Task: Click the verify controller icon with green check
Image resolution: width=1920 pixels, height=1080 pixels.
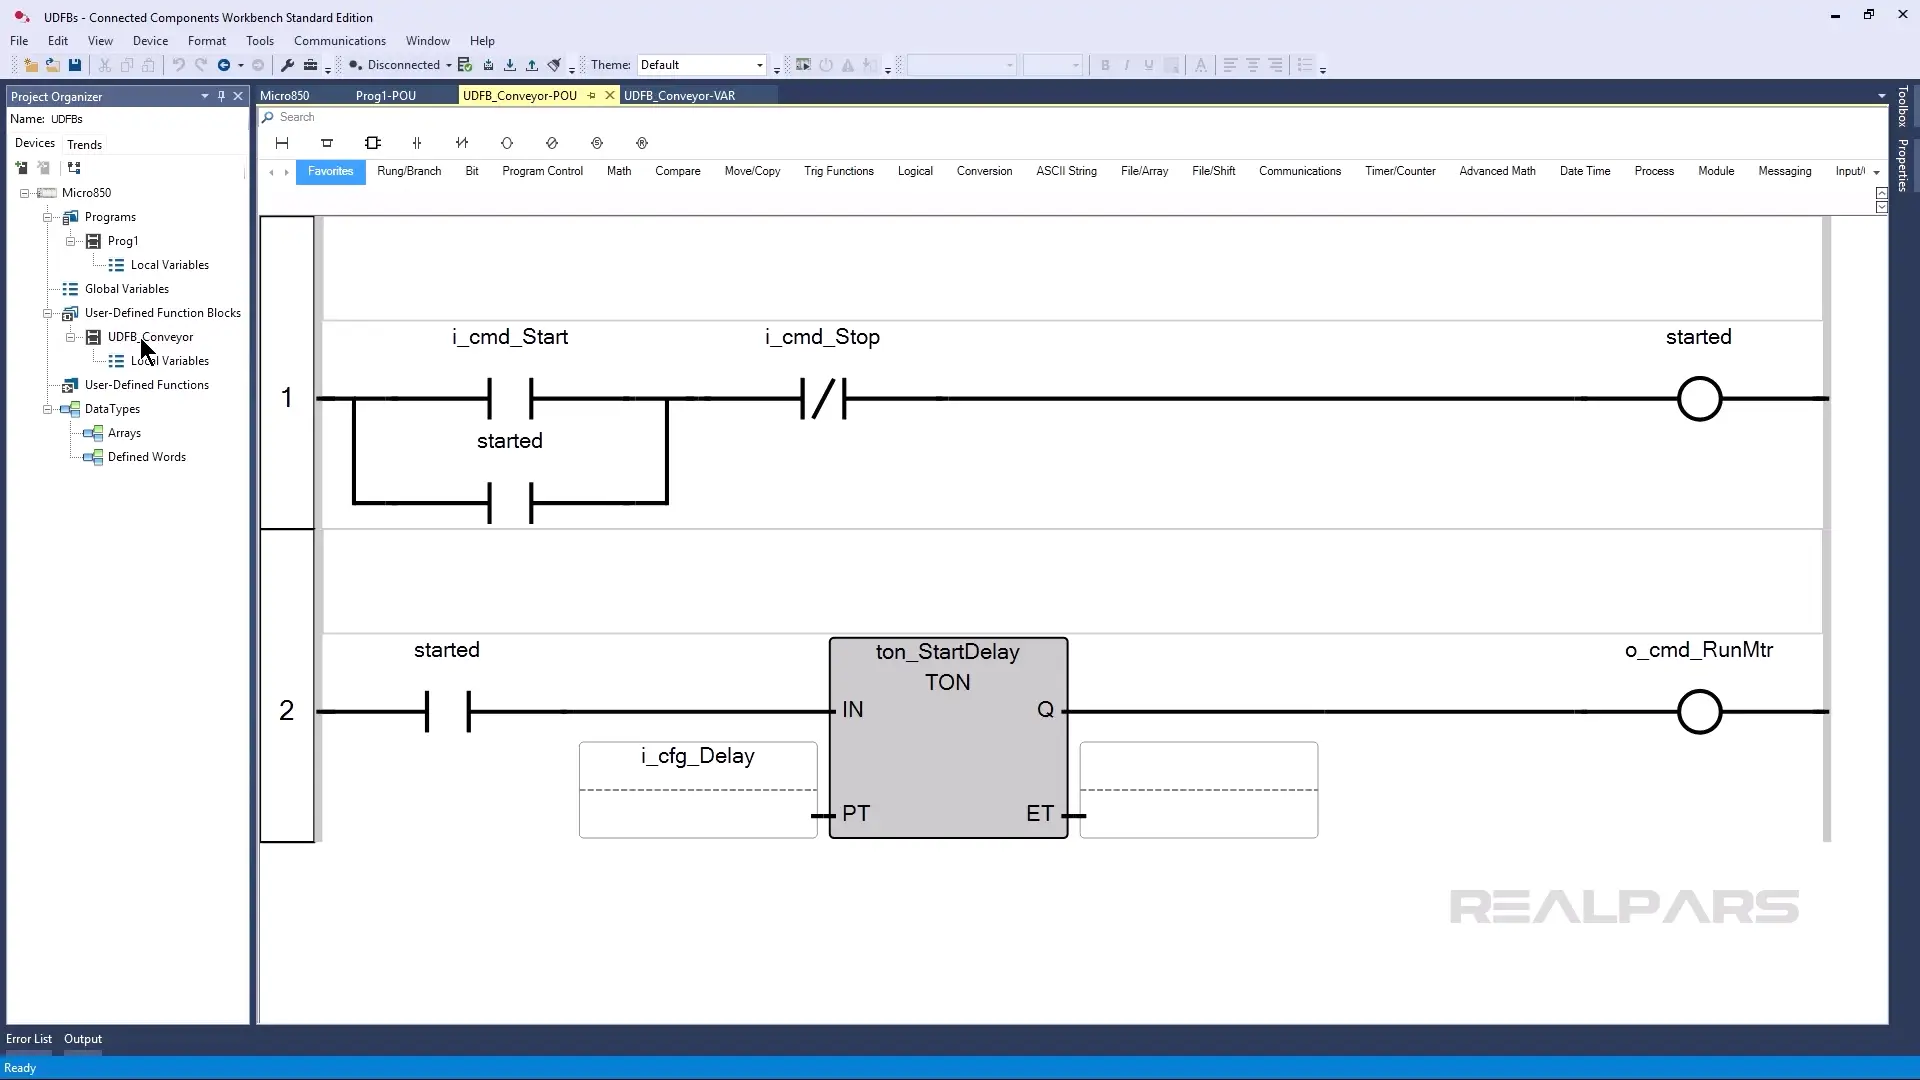Action: pos(465,65)
